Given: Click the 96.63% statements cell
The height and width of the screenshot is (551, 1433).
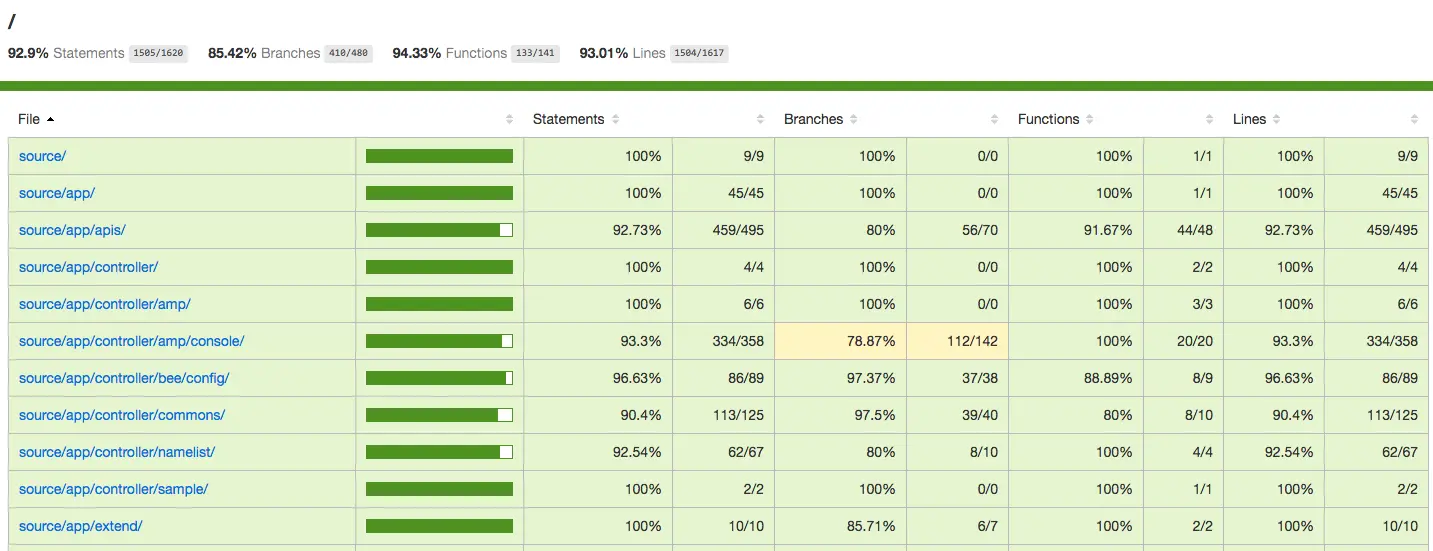Looking at the screenshot, I should coord(598,378).
